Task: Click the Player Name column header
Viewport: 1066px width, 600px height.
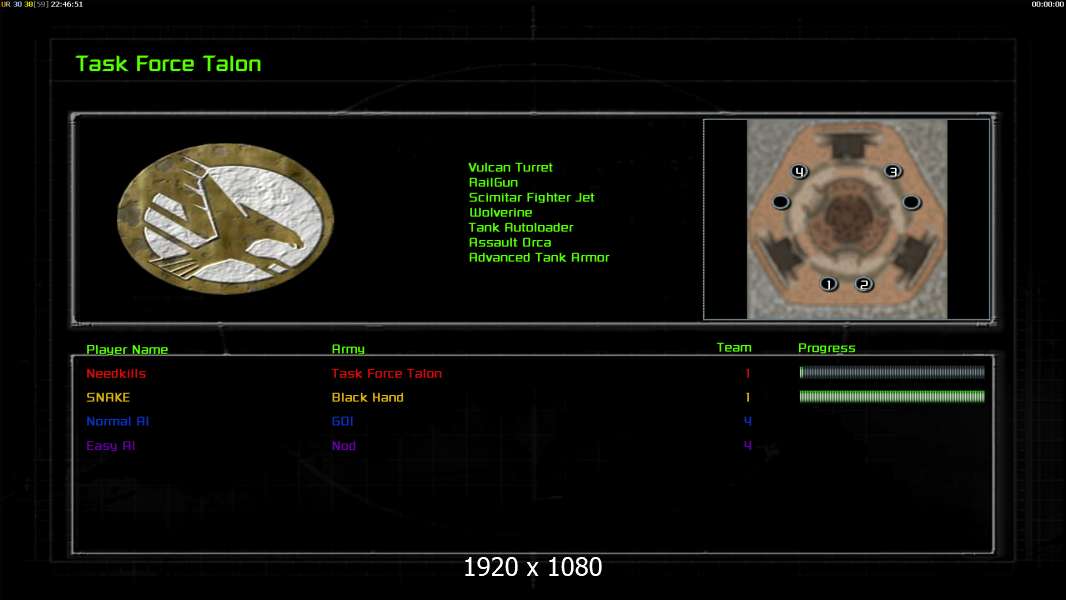Action: tap(127, 349)
